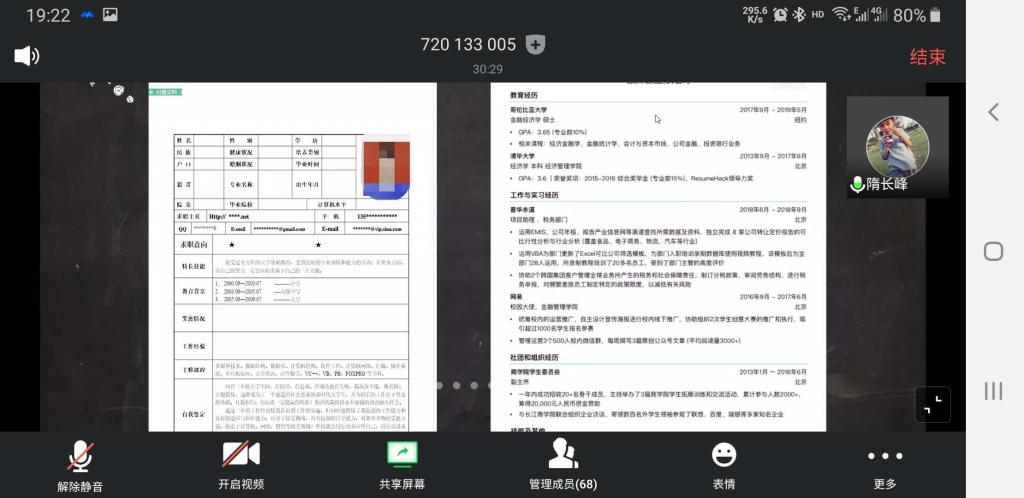Unmute the microphone
Viewport: 1024px width, 498px height.
80,464
